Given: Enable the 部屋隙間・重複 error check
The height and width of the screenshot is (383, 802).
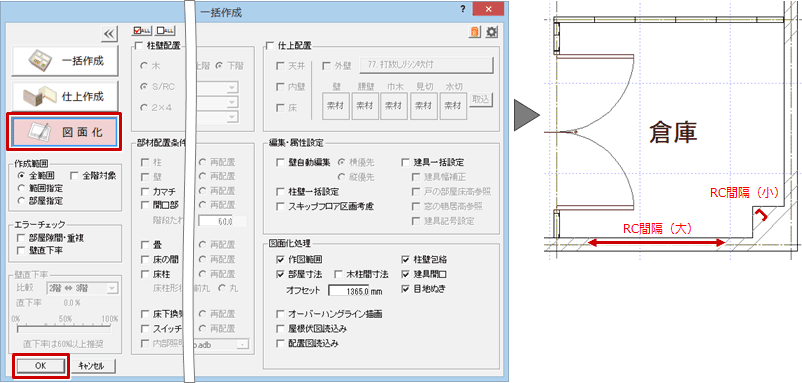Looking at the screenshot, I should tap(20, 237).
